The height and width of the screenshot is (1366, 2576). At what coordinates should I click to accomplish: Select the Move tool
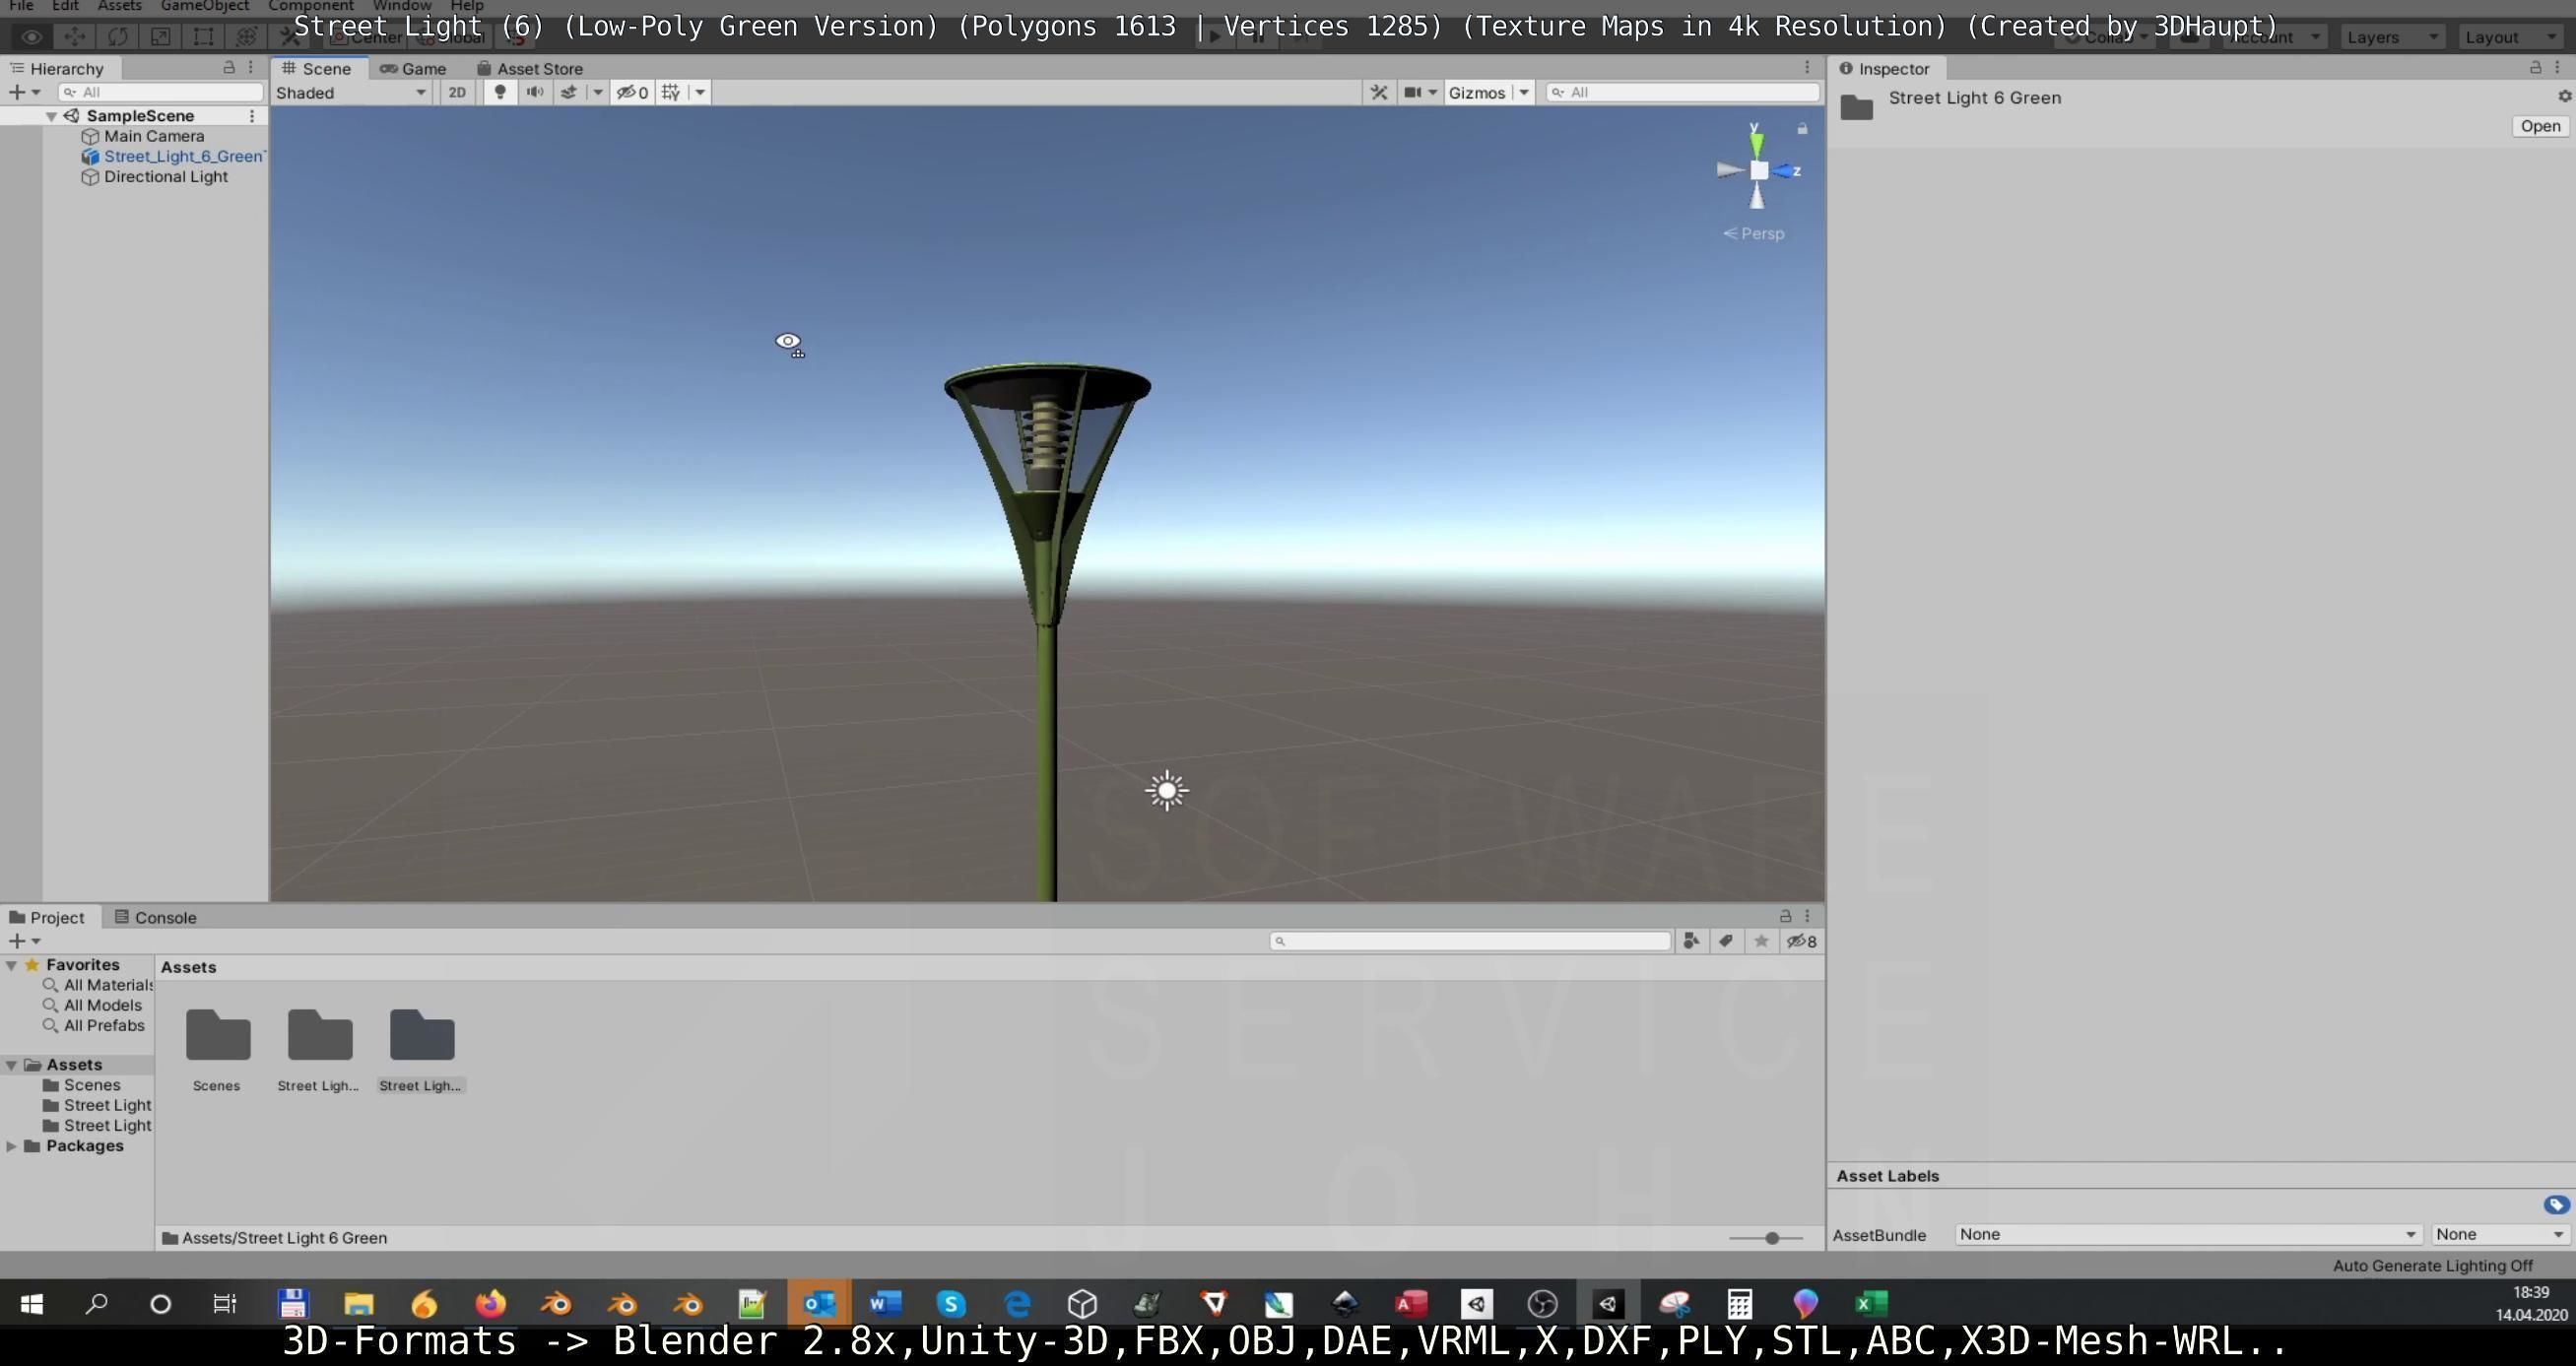(74, 37)
